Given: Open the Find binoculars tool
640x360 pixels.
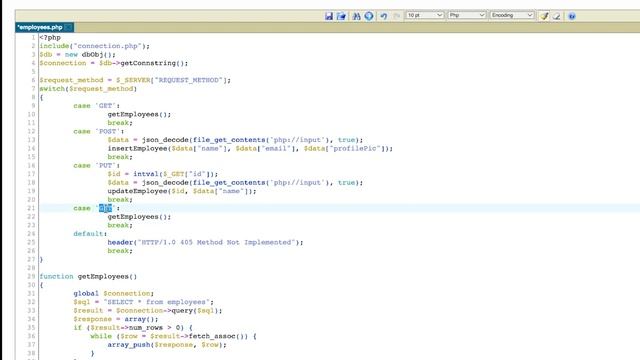Looking at the screenshot, I should [x=356, y=16].
